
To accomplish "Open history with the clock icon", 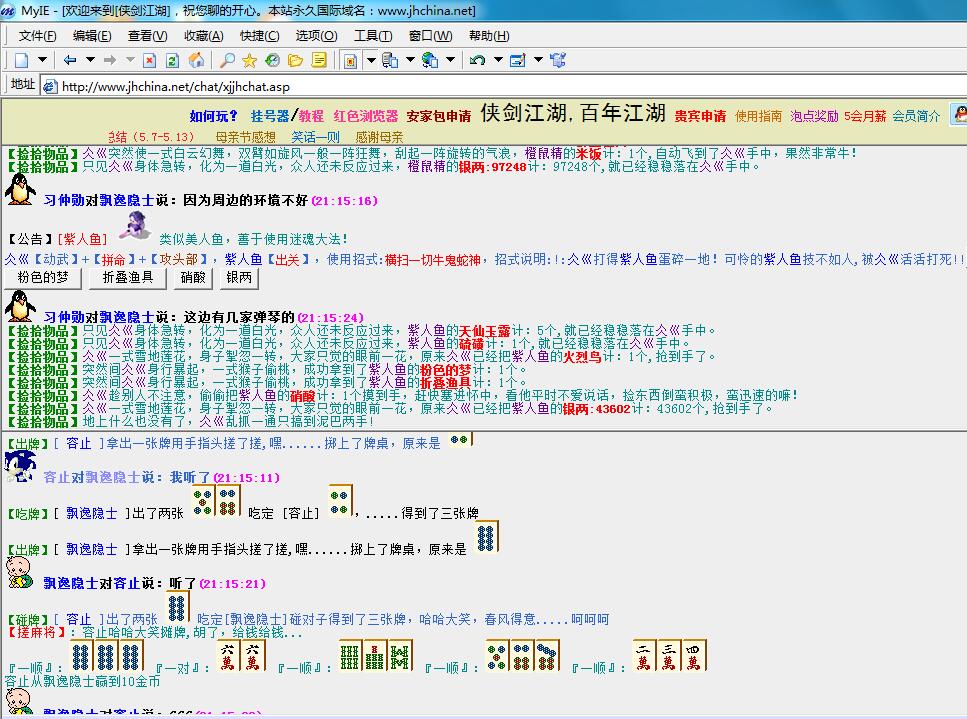I will (272, 60).
